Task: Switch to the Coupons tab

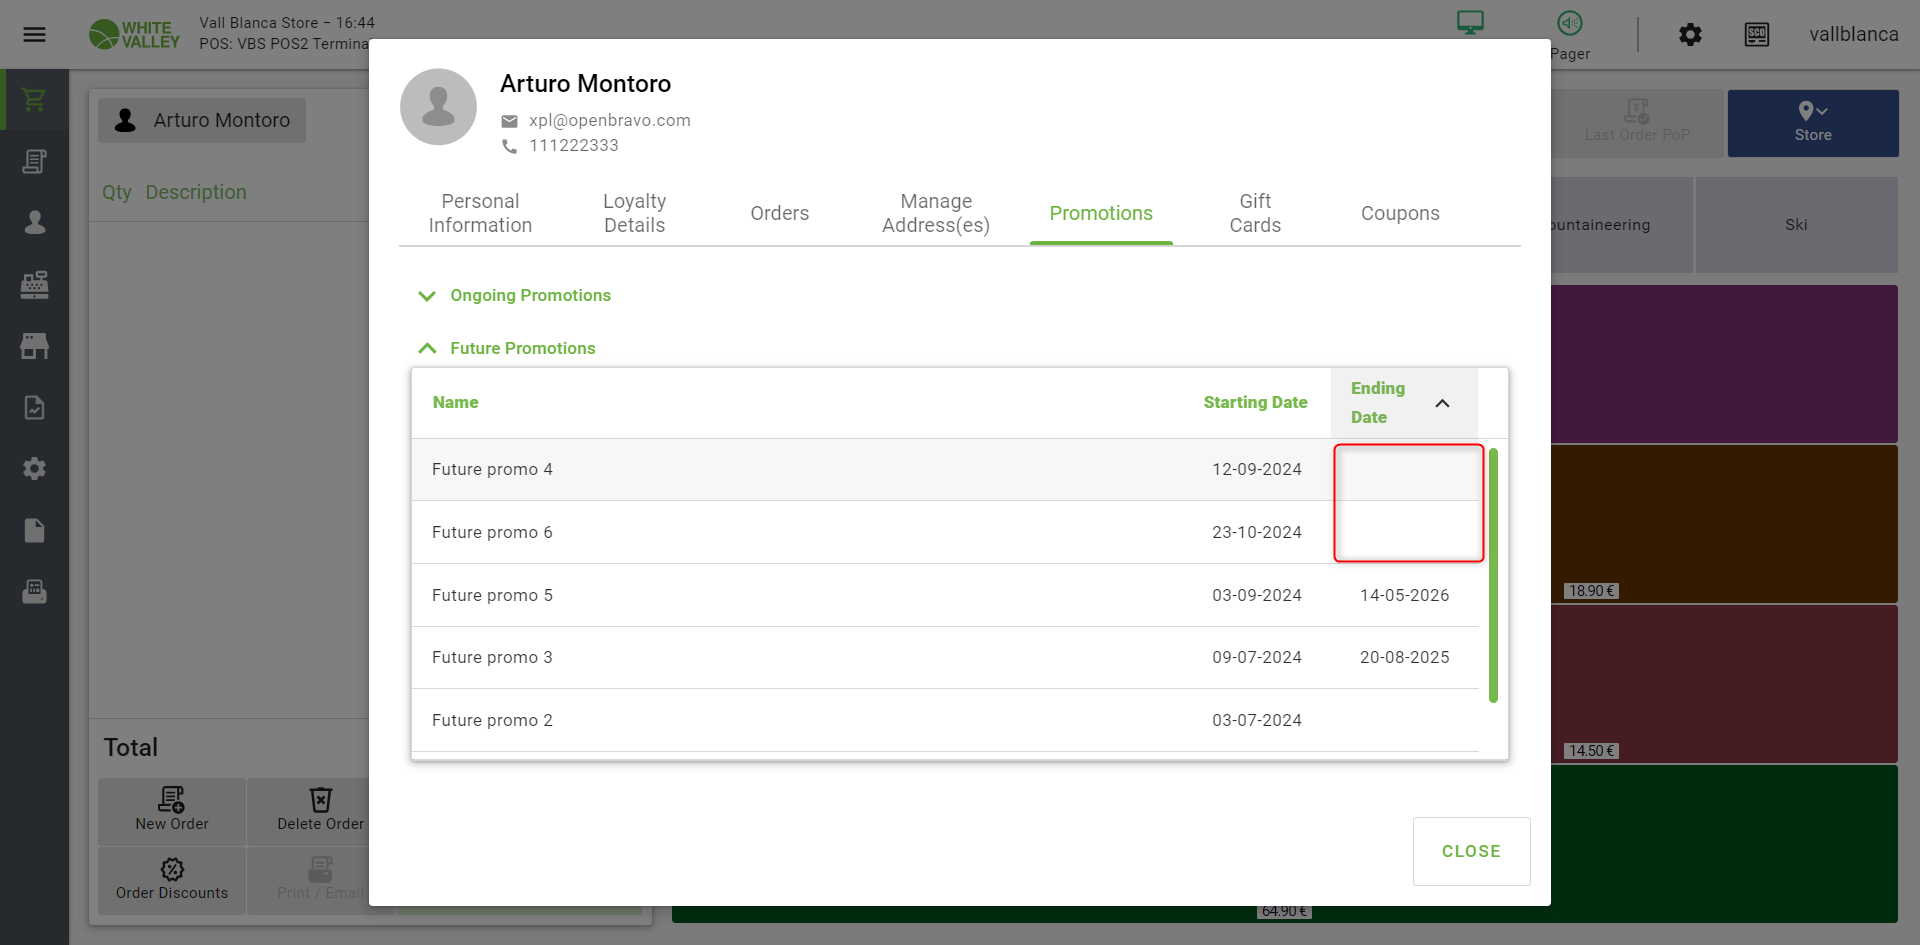Action: click(x=1399, y=213)
